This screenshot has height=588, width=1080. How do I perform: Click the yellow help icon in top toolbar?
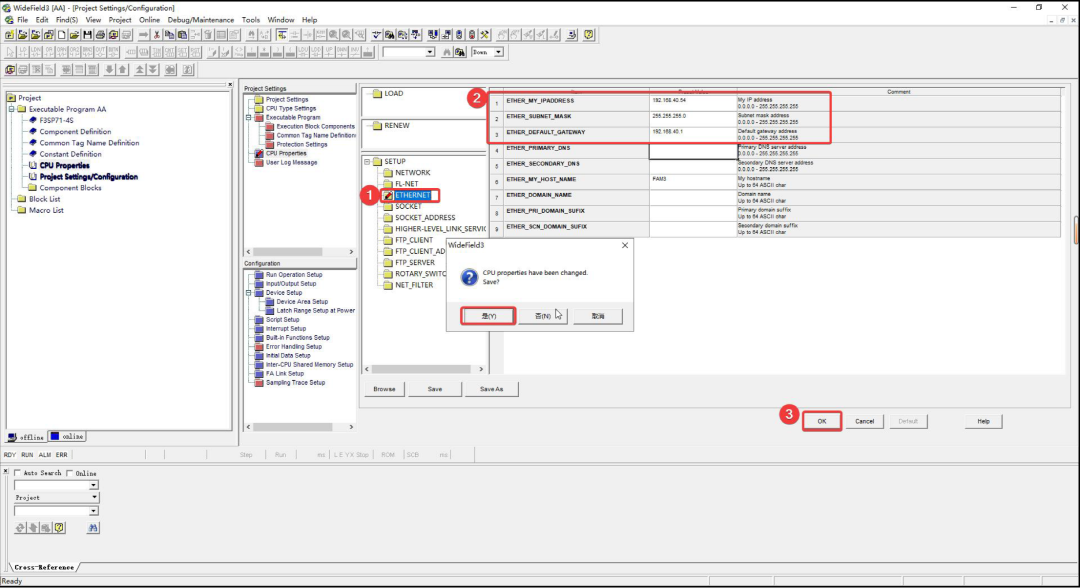tap(589, 34)
